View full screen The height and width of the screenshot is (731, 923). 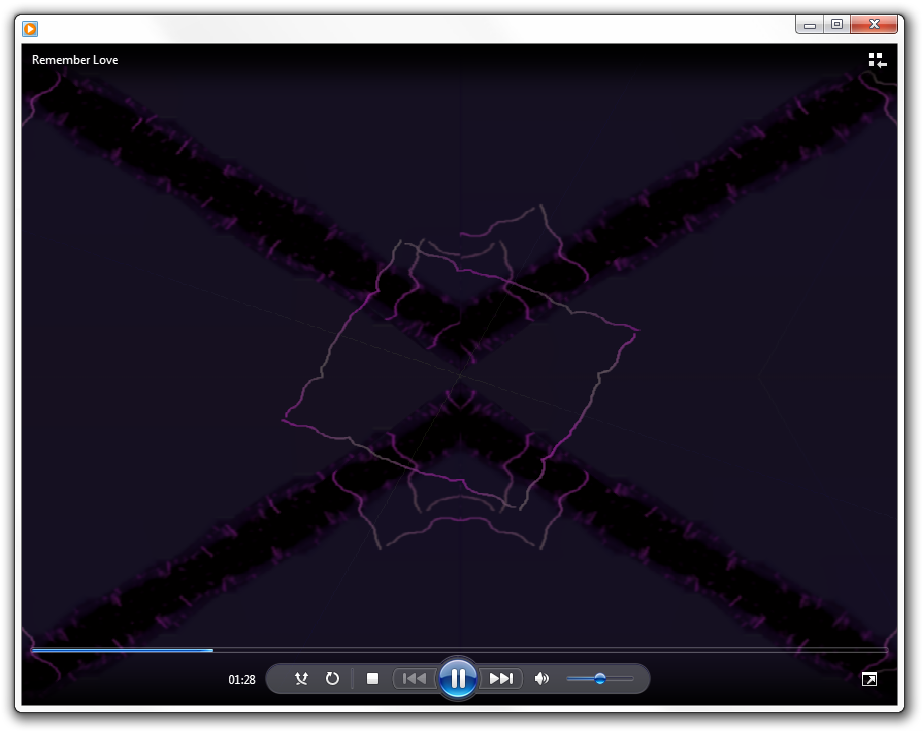tap(869, 679)
